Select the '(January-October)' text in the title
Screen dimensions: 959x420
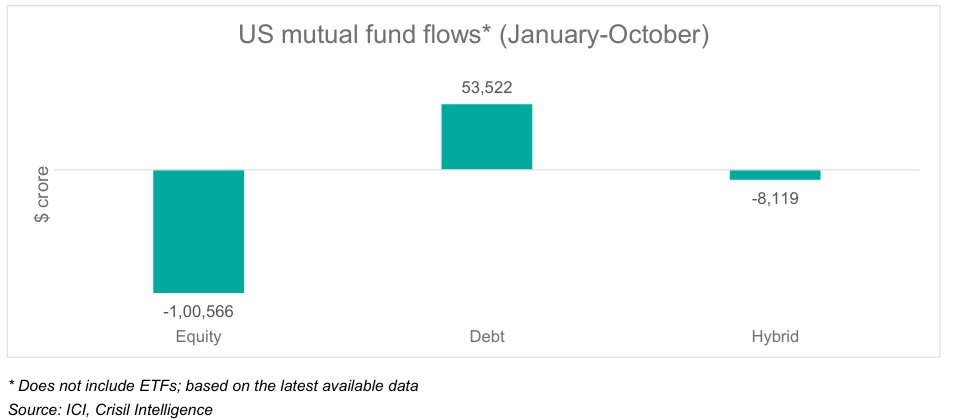[x=603, y=36]
